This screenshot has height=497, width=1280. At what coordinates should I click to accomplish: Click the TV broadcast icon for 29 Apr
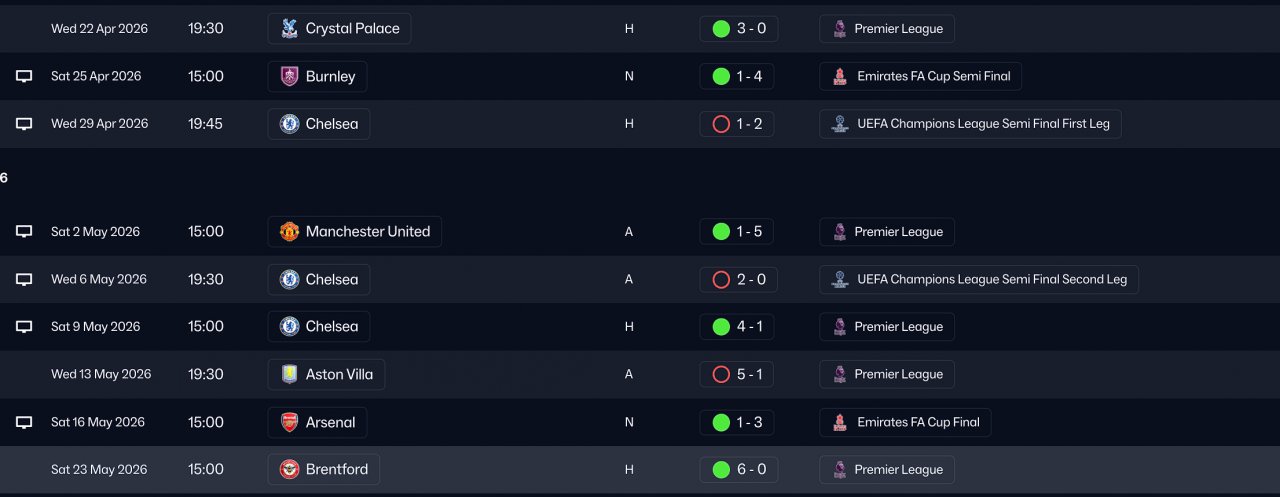coord(24,124)
